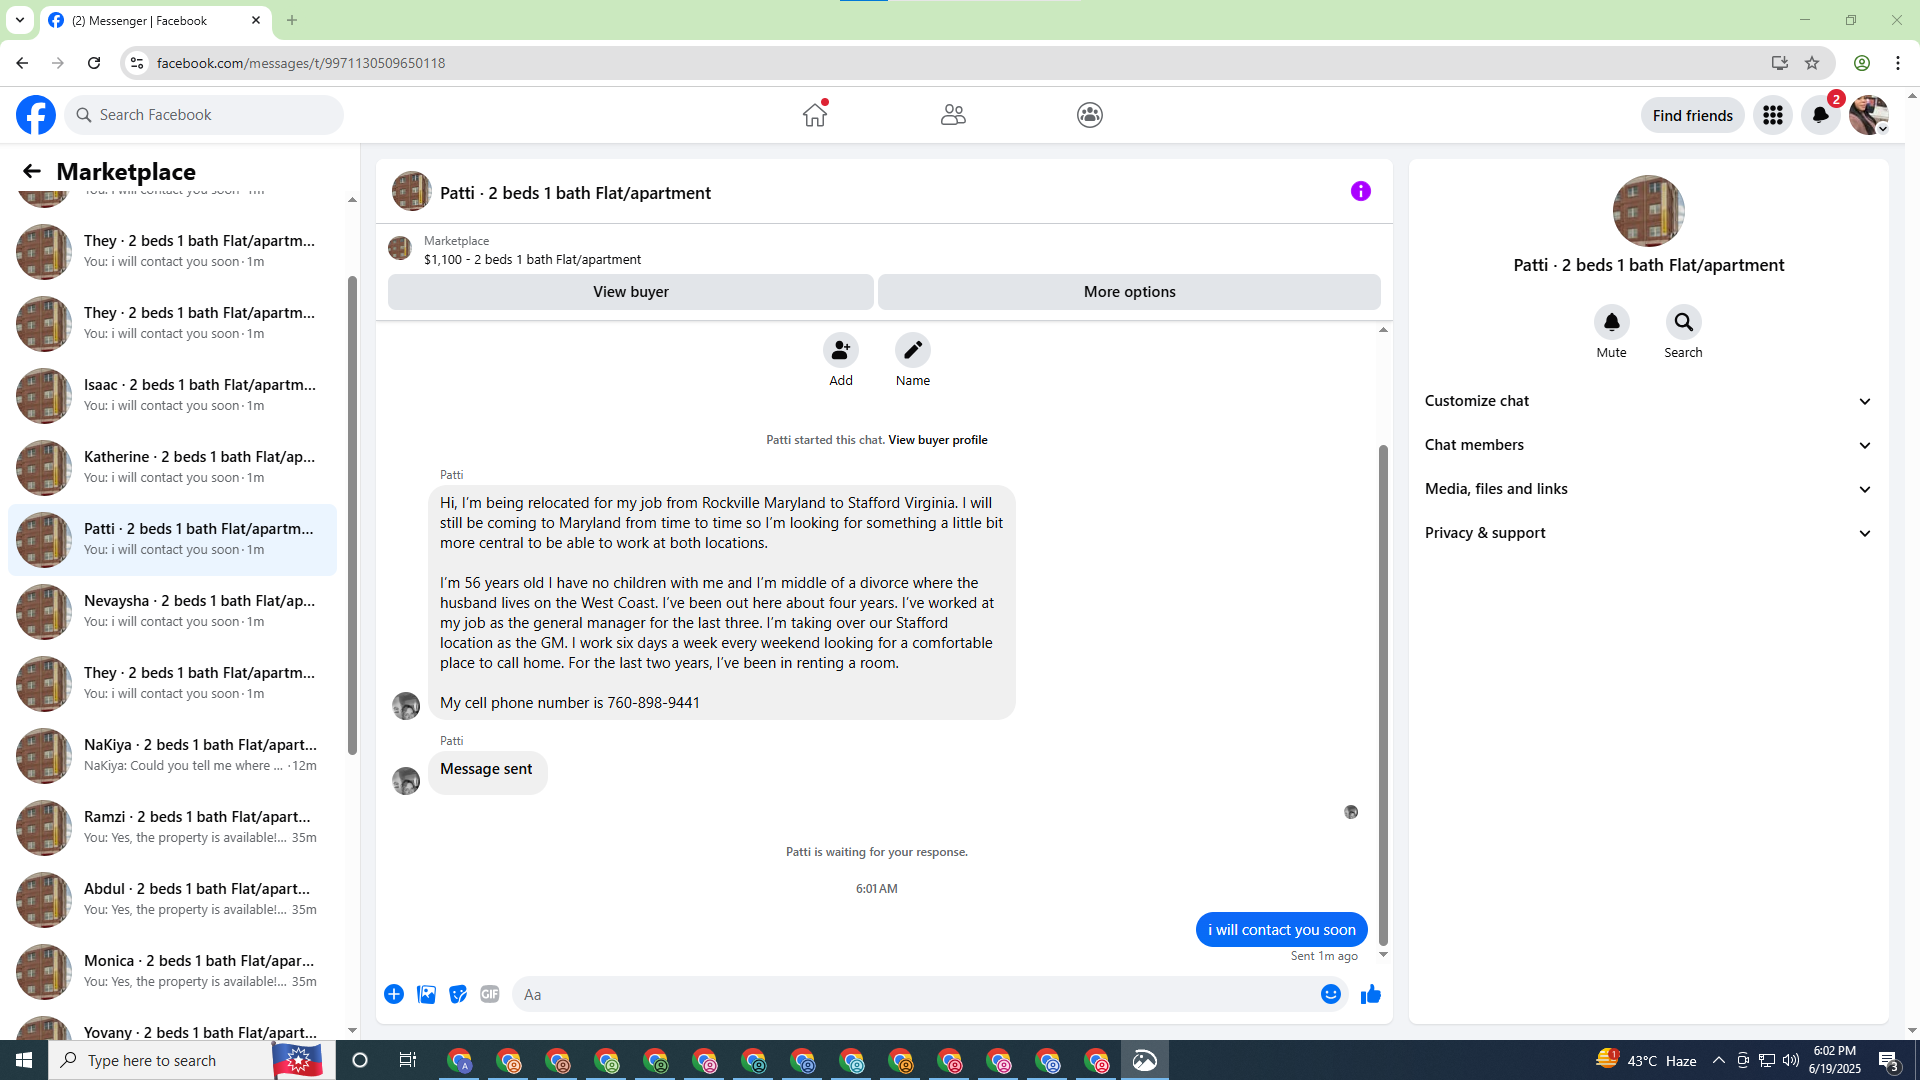Reload the page
This screenshot has width=1920, height=1080.
coord(94,63)
